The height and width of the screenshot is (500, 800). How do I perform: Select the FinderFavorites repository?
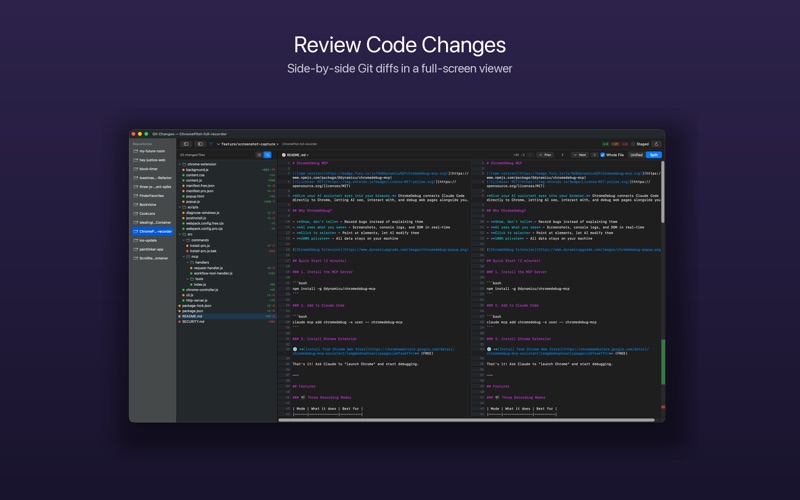(x=153, y=196)
